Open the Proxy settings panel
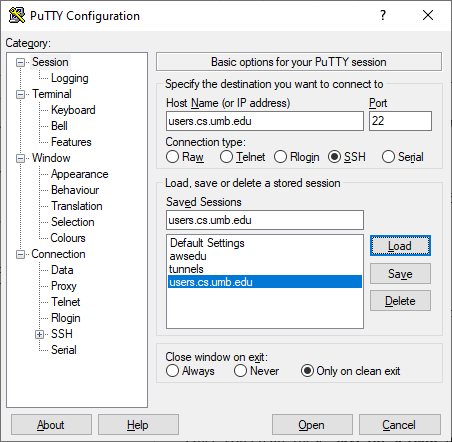452x442 pixels. (64, 286)
